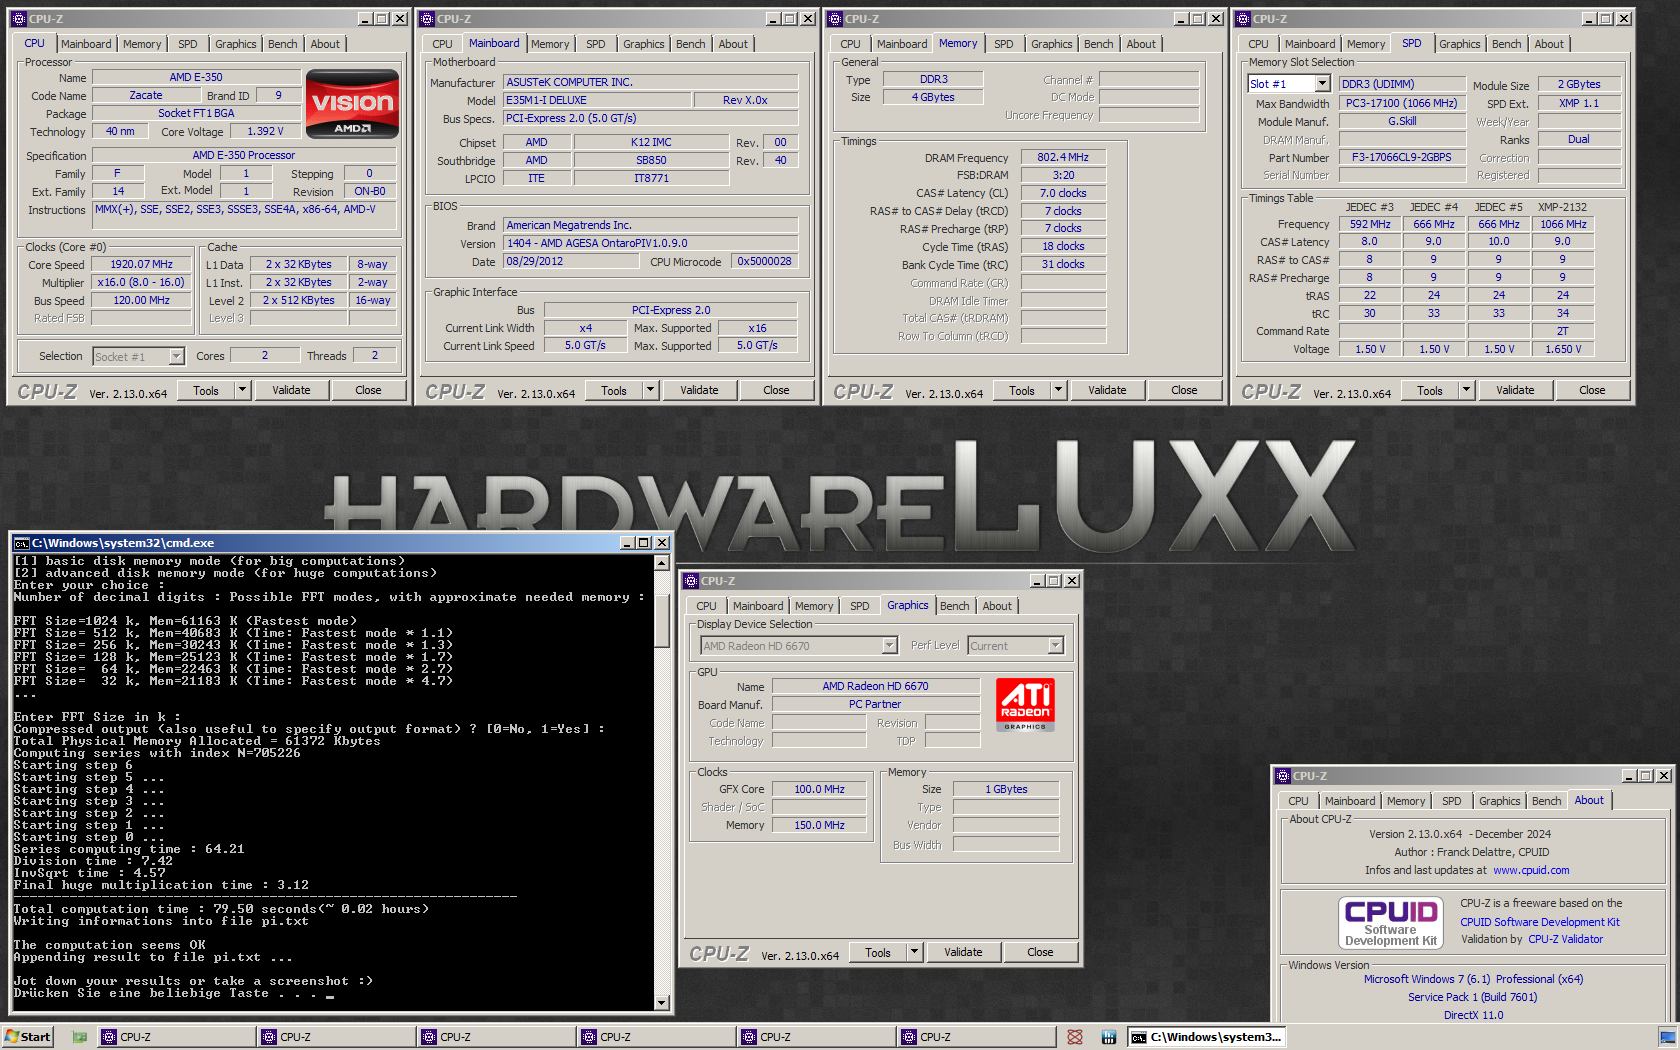The image size is (1680, 1050).
Task: Expand the Slot #1 memory slot dropdown
Action: 1322,84
